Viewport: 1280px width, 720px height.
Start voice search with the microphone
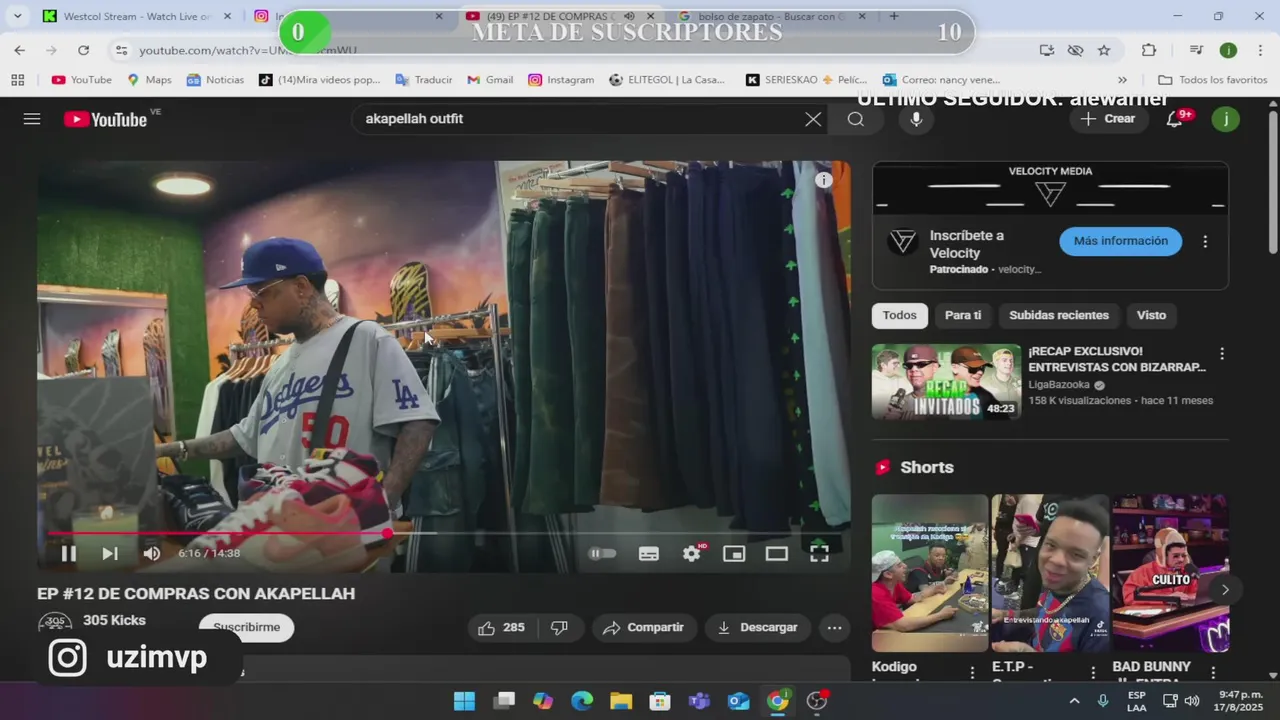click(x=916, y=119)
